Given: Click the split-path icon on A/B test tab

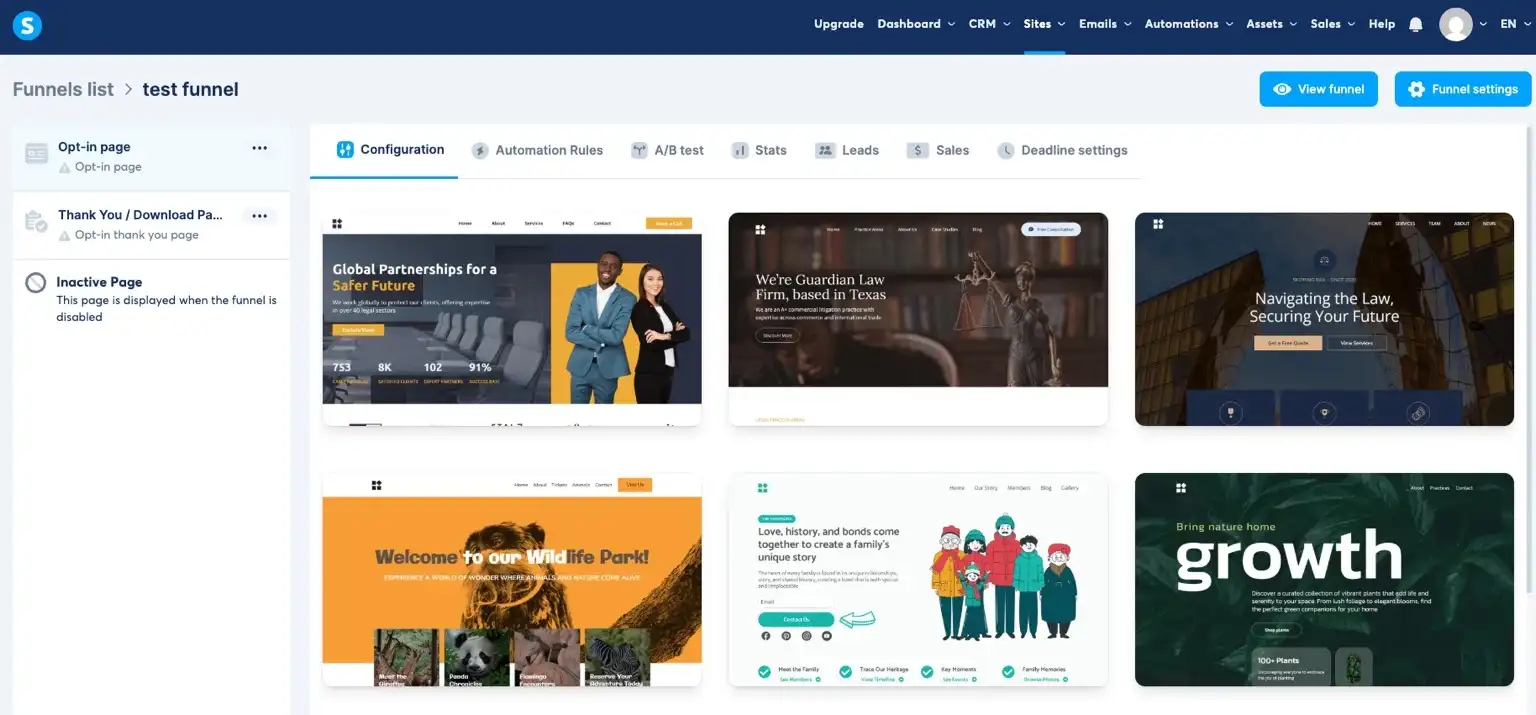Looking at the screenshot, I should [639, 150].
